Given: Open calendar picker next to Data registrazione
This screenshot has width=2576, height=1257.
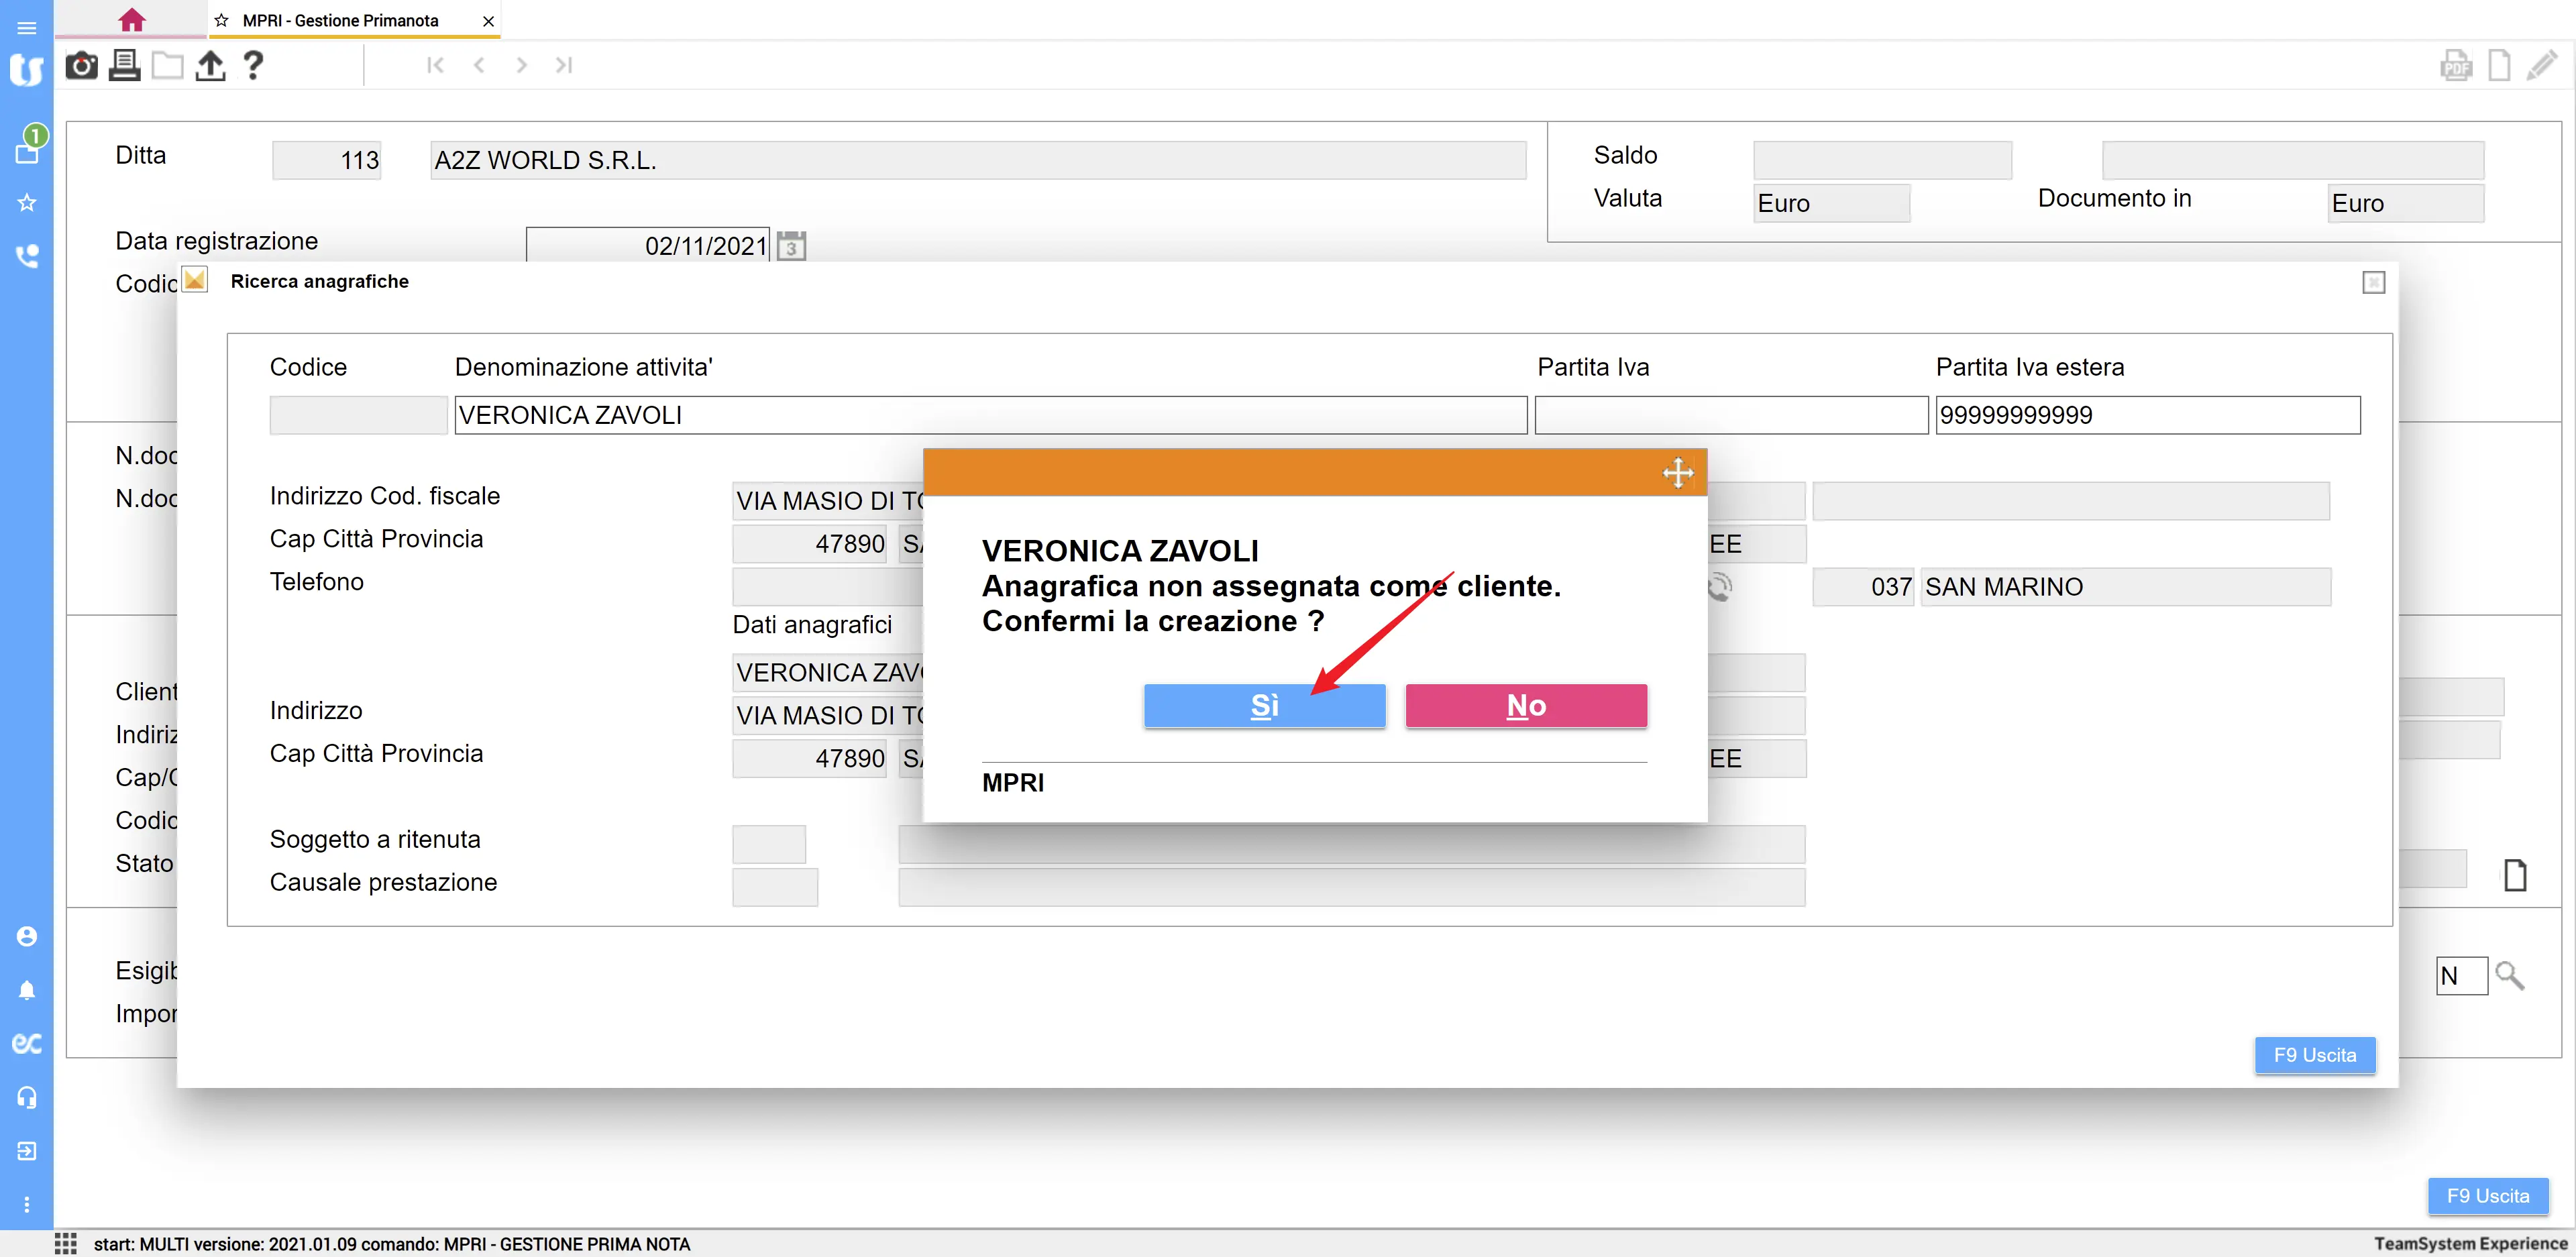Looking at the screenshot, I should point(791,246).
